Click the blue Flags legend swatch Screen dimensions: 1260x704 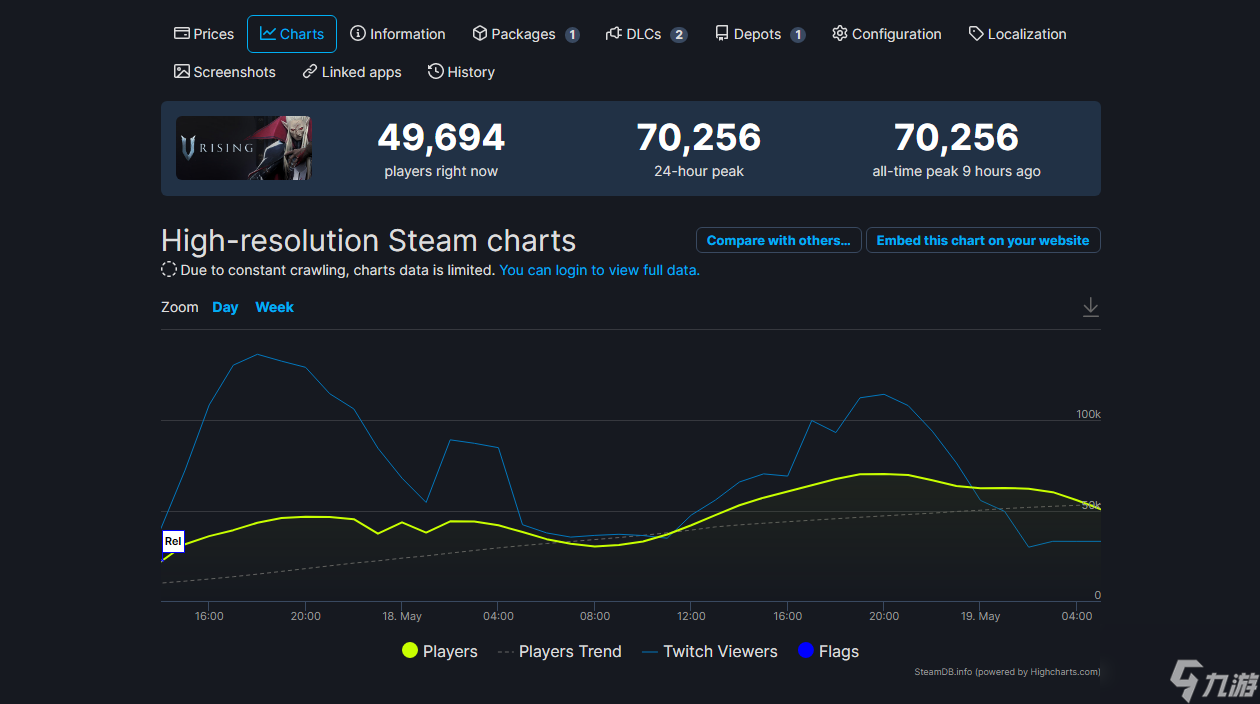[806, 651]
